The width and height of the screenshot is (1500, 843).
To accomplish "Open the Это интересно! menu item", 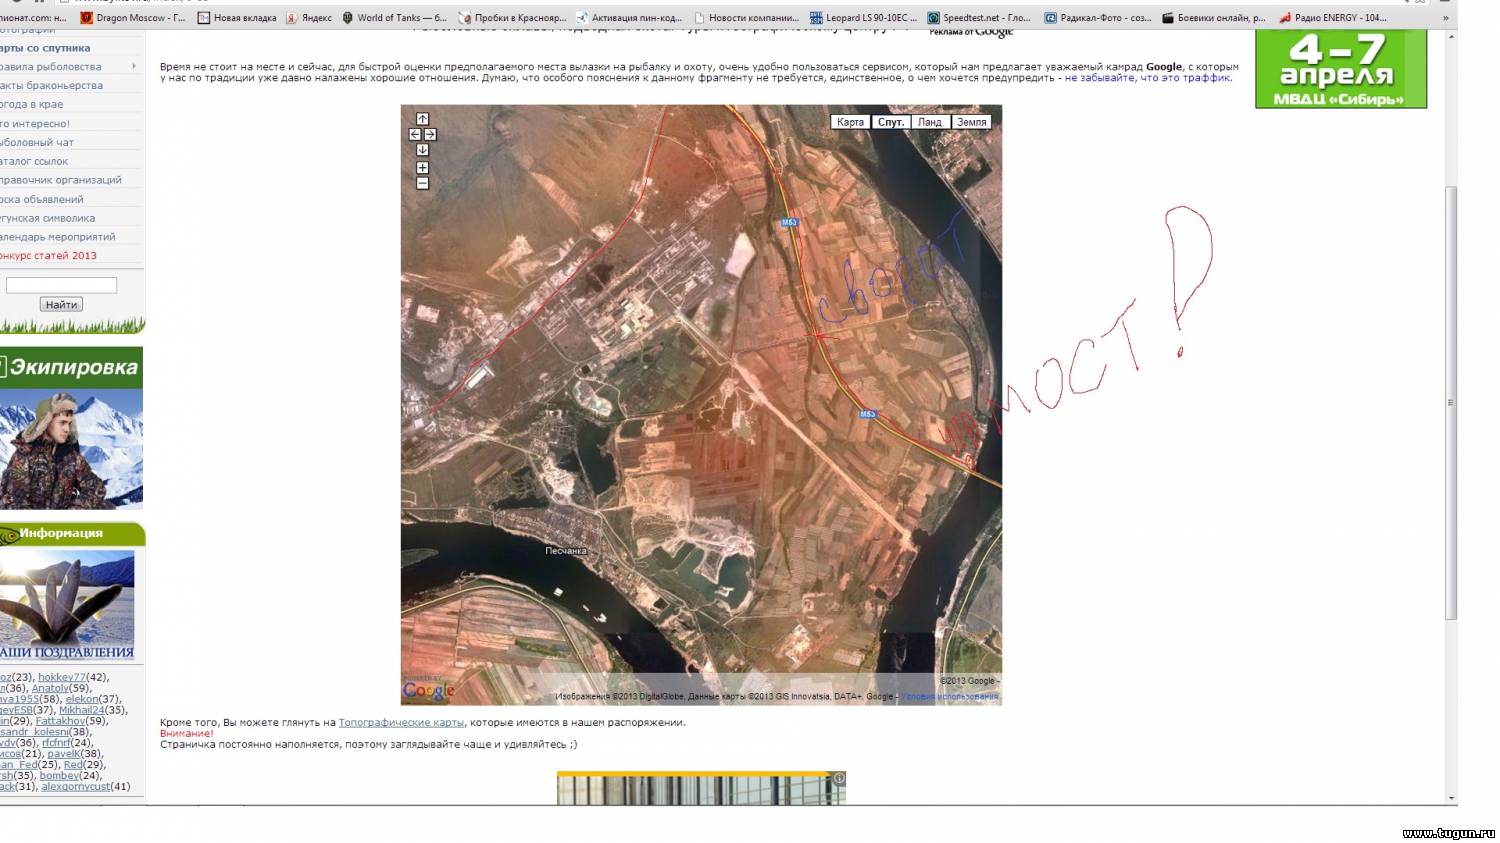I will pyautogui.click(x=35, y=124).
